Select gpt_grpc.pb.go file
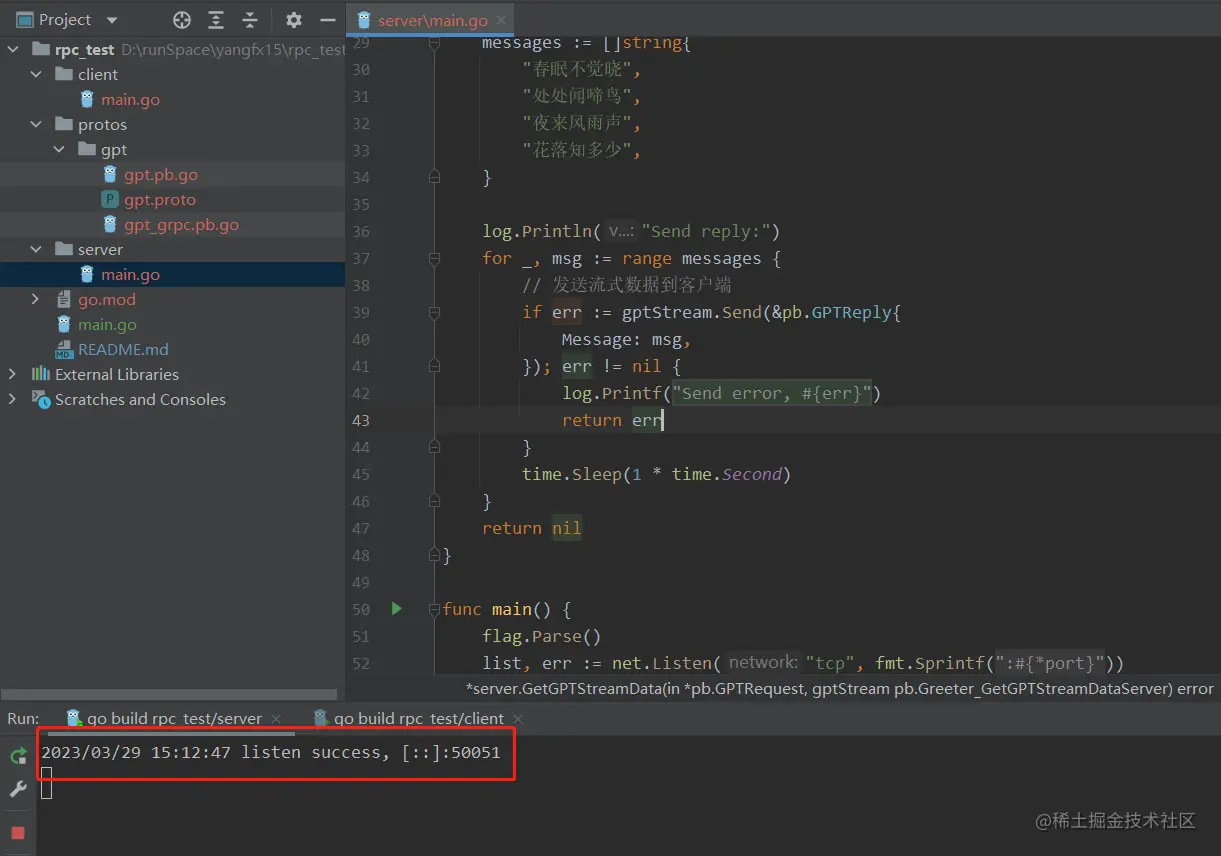The height and width of the screenshot is (856, 1221). click(x=181, y=224)
